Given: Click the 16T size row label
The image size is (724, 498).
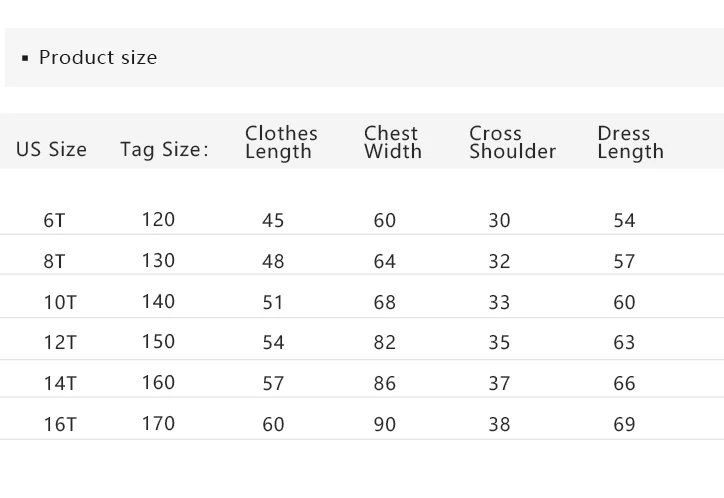Looking at the screenshot, I should (59, 424).
